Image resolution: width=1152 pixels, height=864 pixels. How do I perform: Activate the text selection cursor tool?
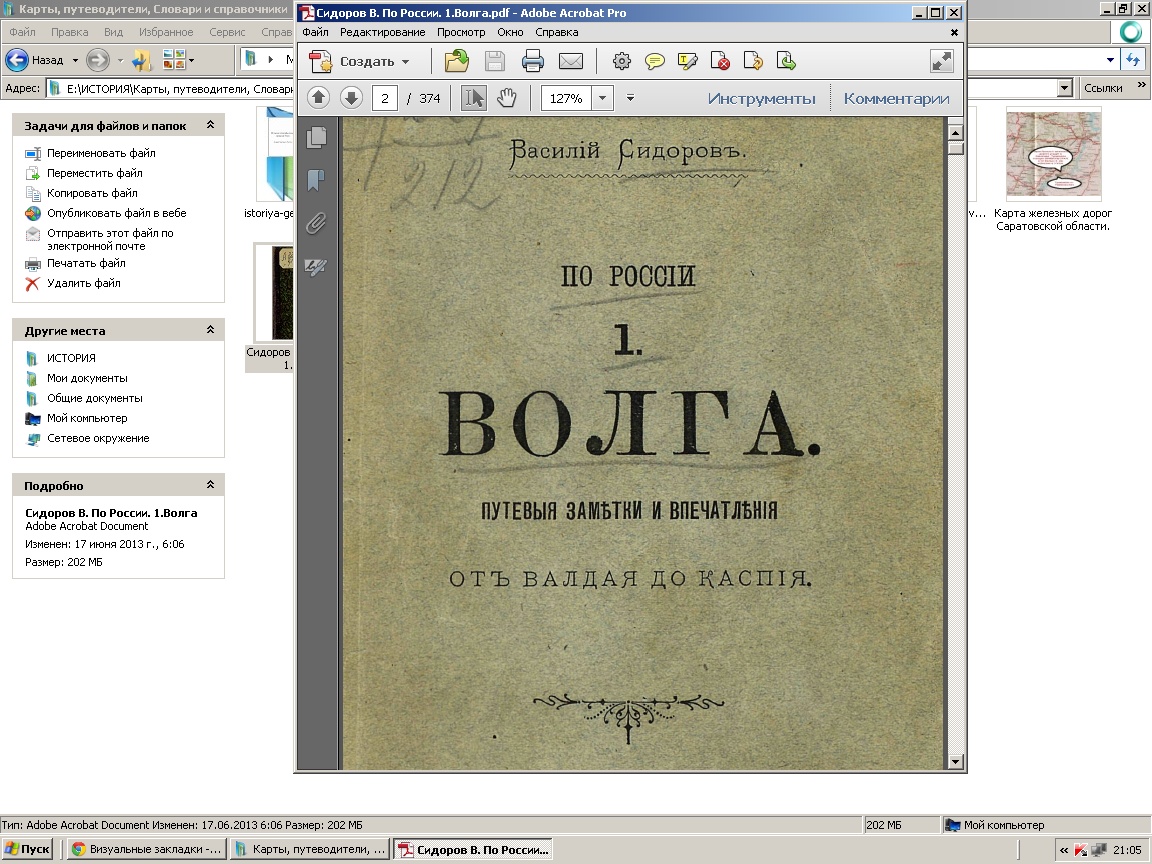click(474, 98)
